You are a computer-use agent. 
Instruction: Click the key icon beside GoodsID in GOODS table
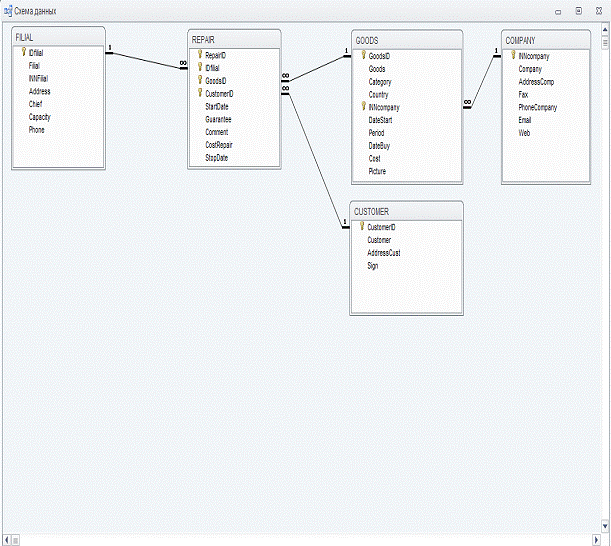(x=362, y=55)
